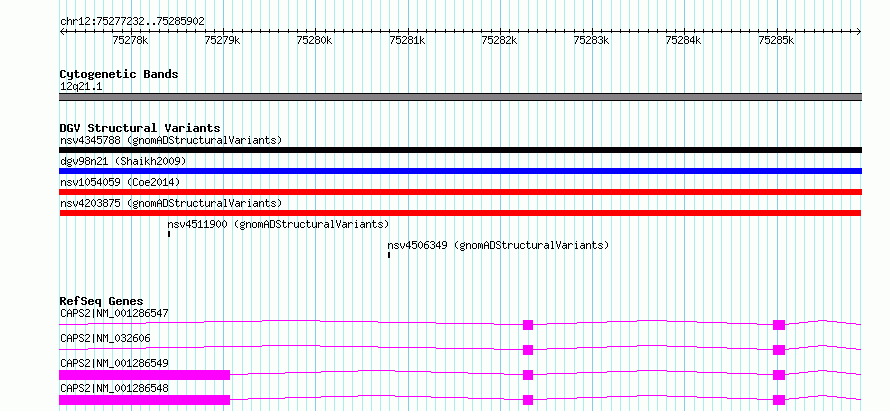Click the dgv98n21 (Shaikh2009) label
Image resolution: width=890 pixels, height=411 pixels.
[x=123, y=161]
